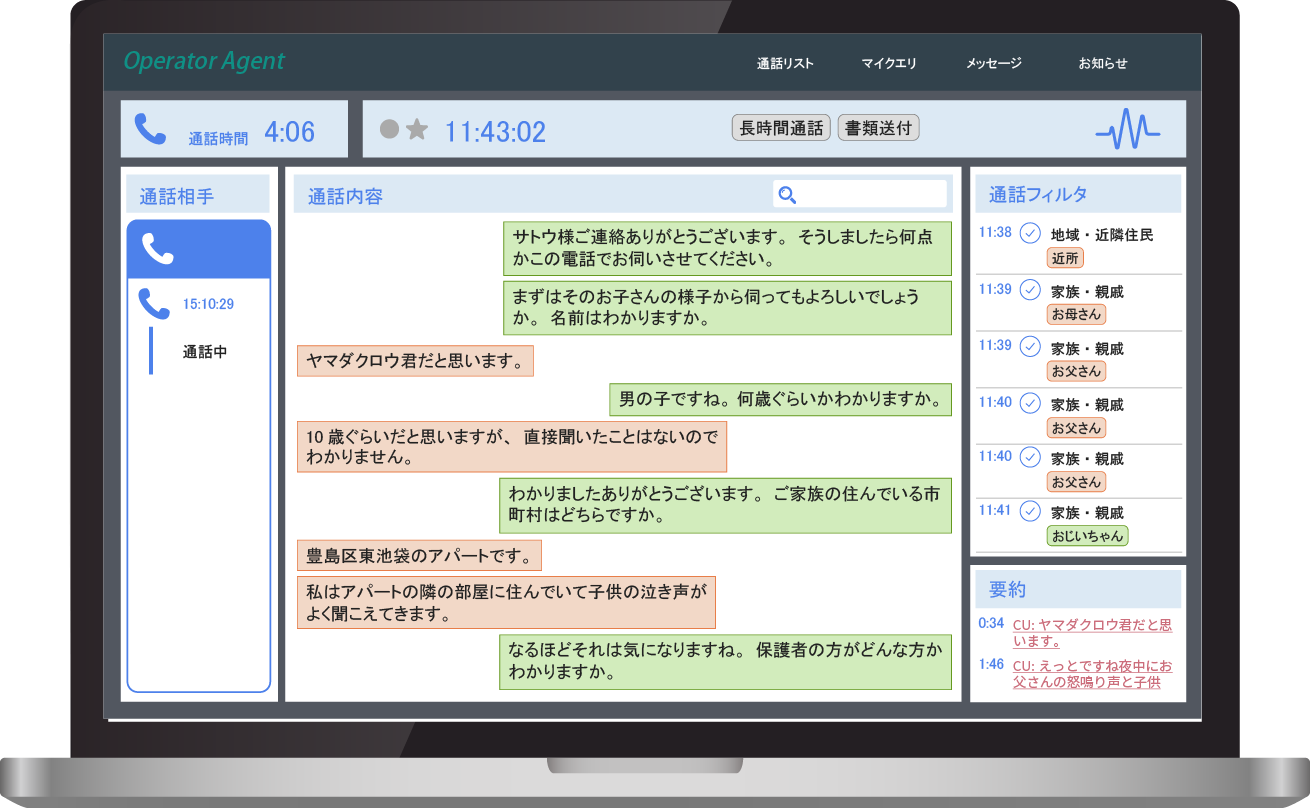Open the お知らせ menu
The height and width of the screenshot is (808, 1310).
pyautogui.click(x=1102, y=64)
